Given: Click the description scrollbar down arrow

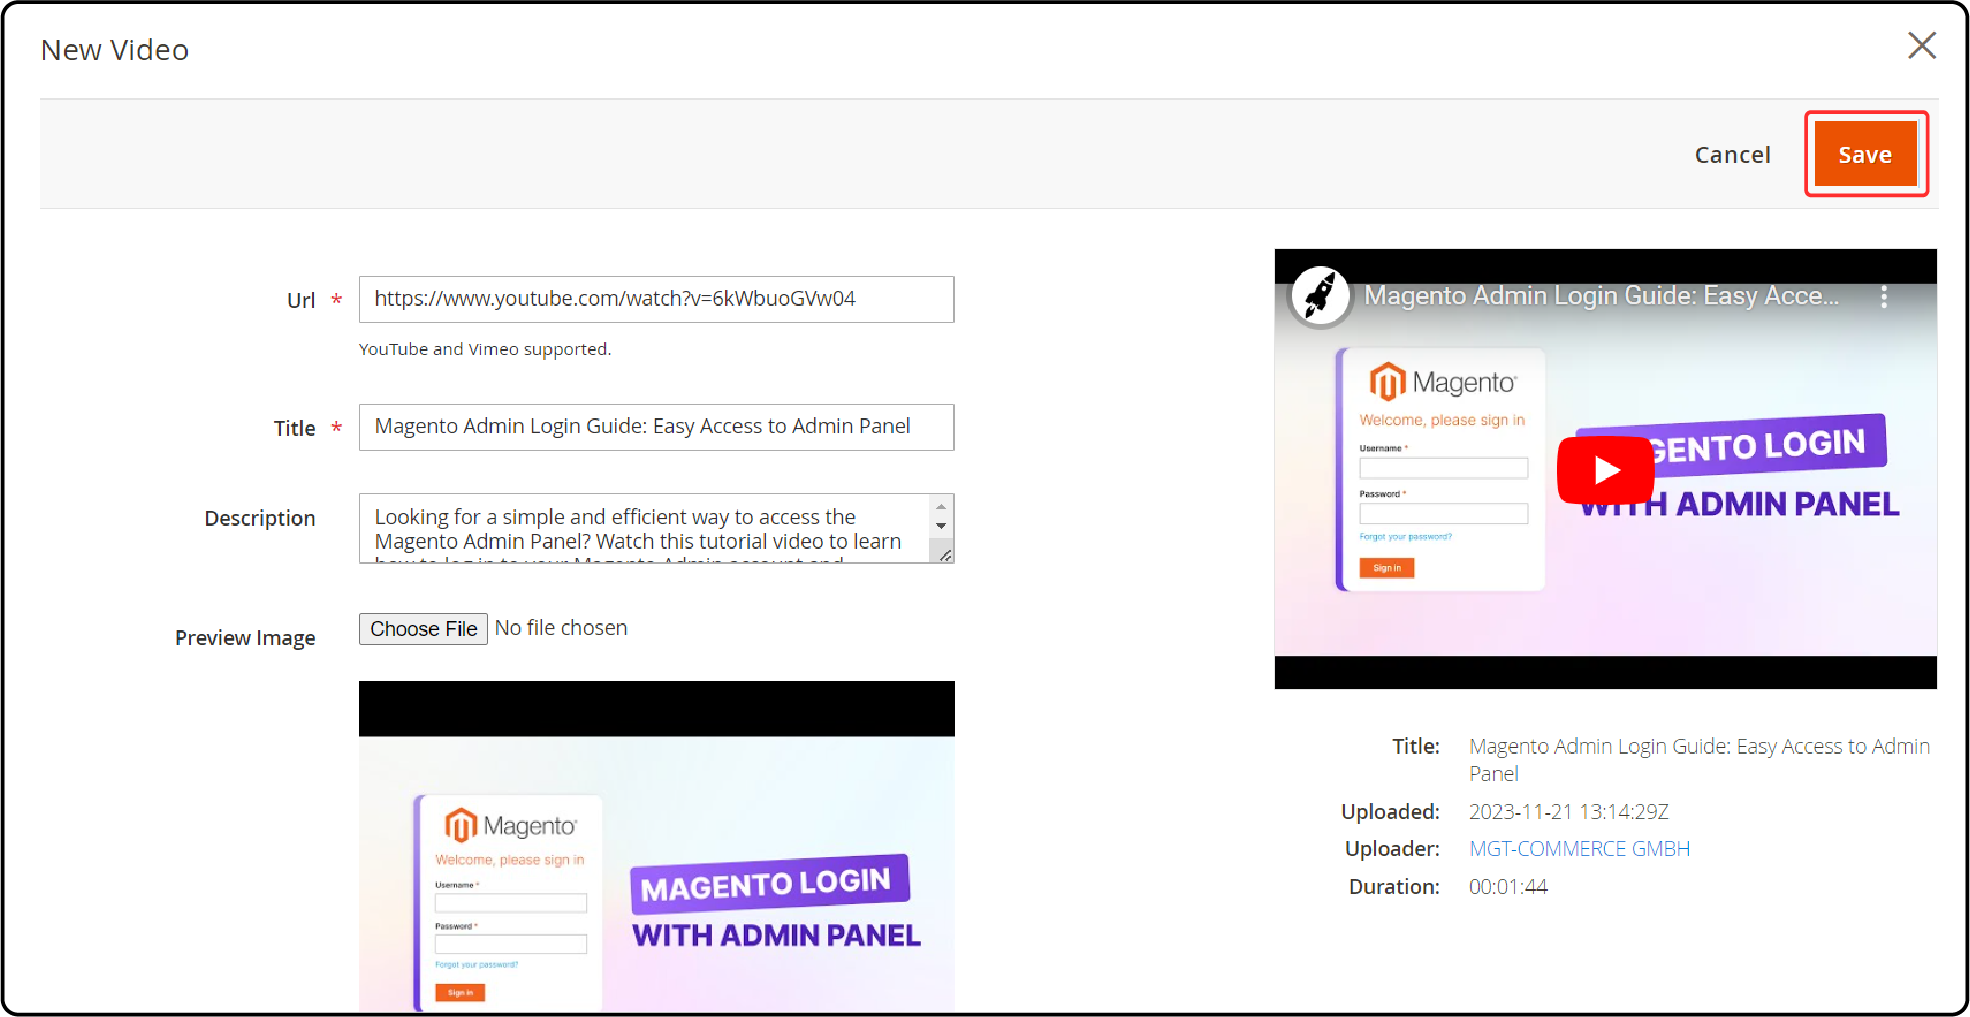Looking at the screenshot, I should pyautogui.click(x=941, y=526).
